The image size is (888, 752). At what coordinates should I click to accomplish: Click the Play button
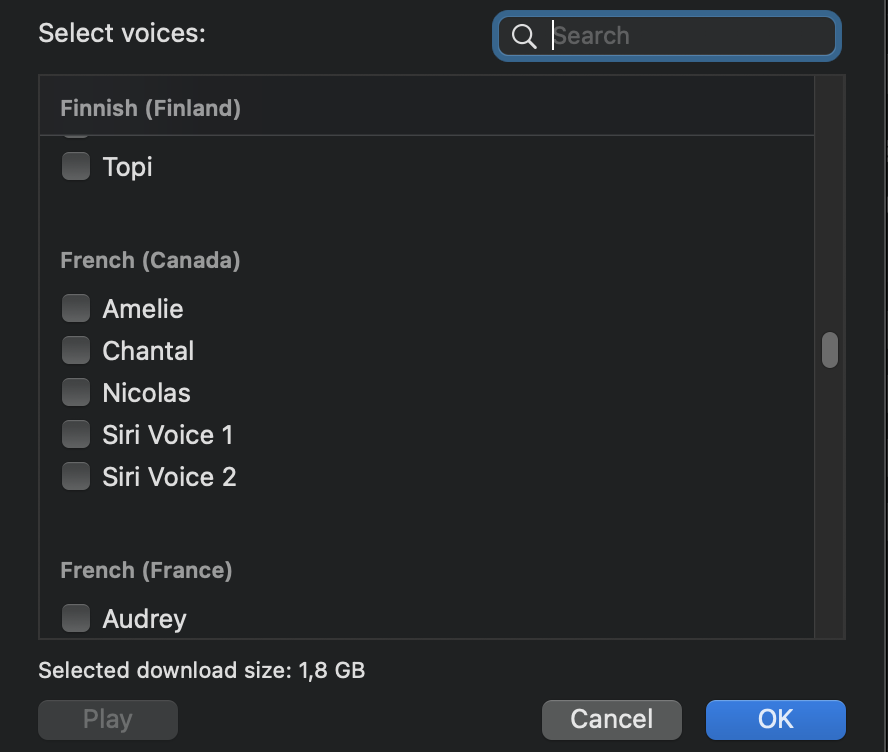(108, 719)
